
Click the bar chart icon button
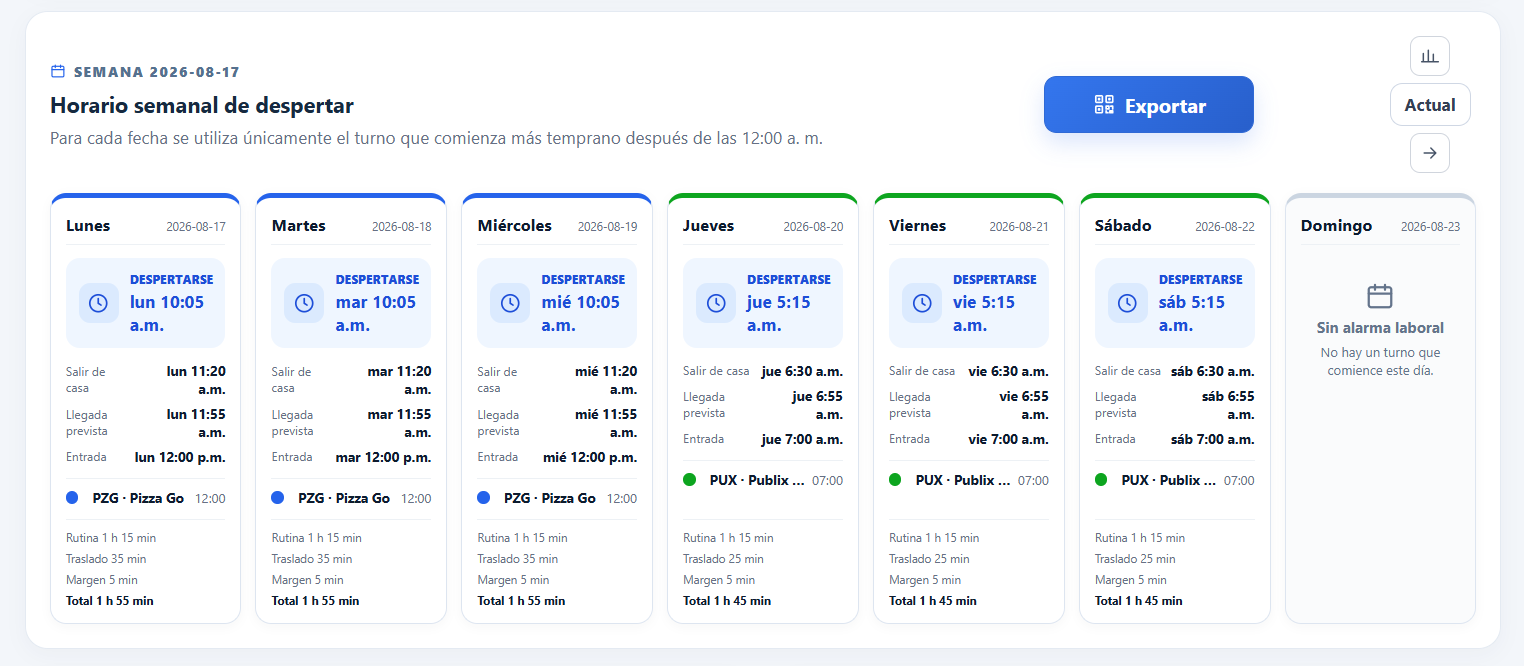click(x=1429, y=56)
